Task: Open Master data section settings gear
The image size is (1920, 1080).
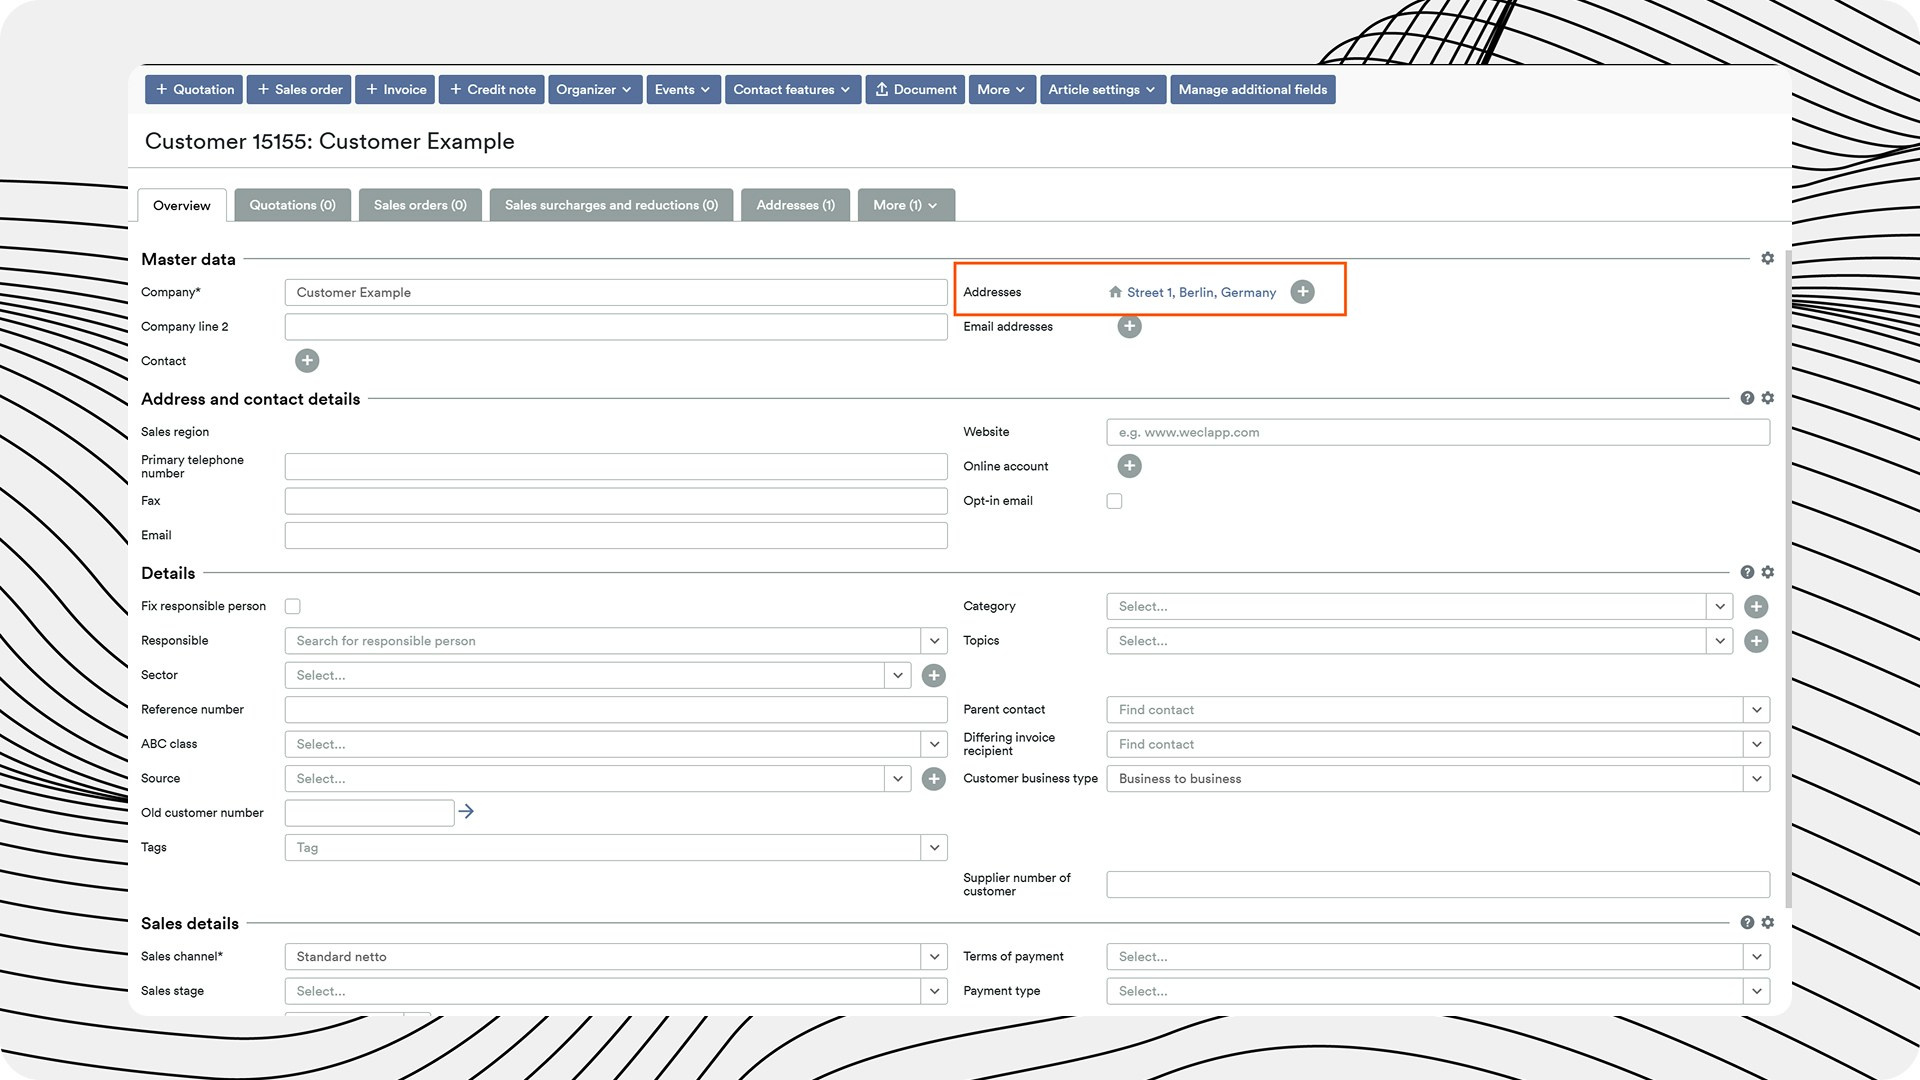Action: (x=1767, y=258)
